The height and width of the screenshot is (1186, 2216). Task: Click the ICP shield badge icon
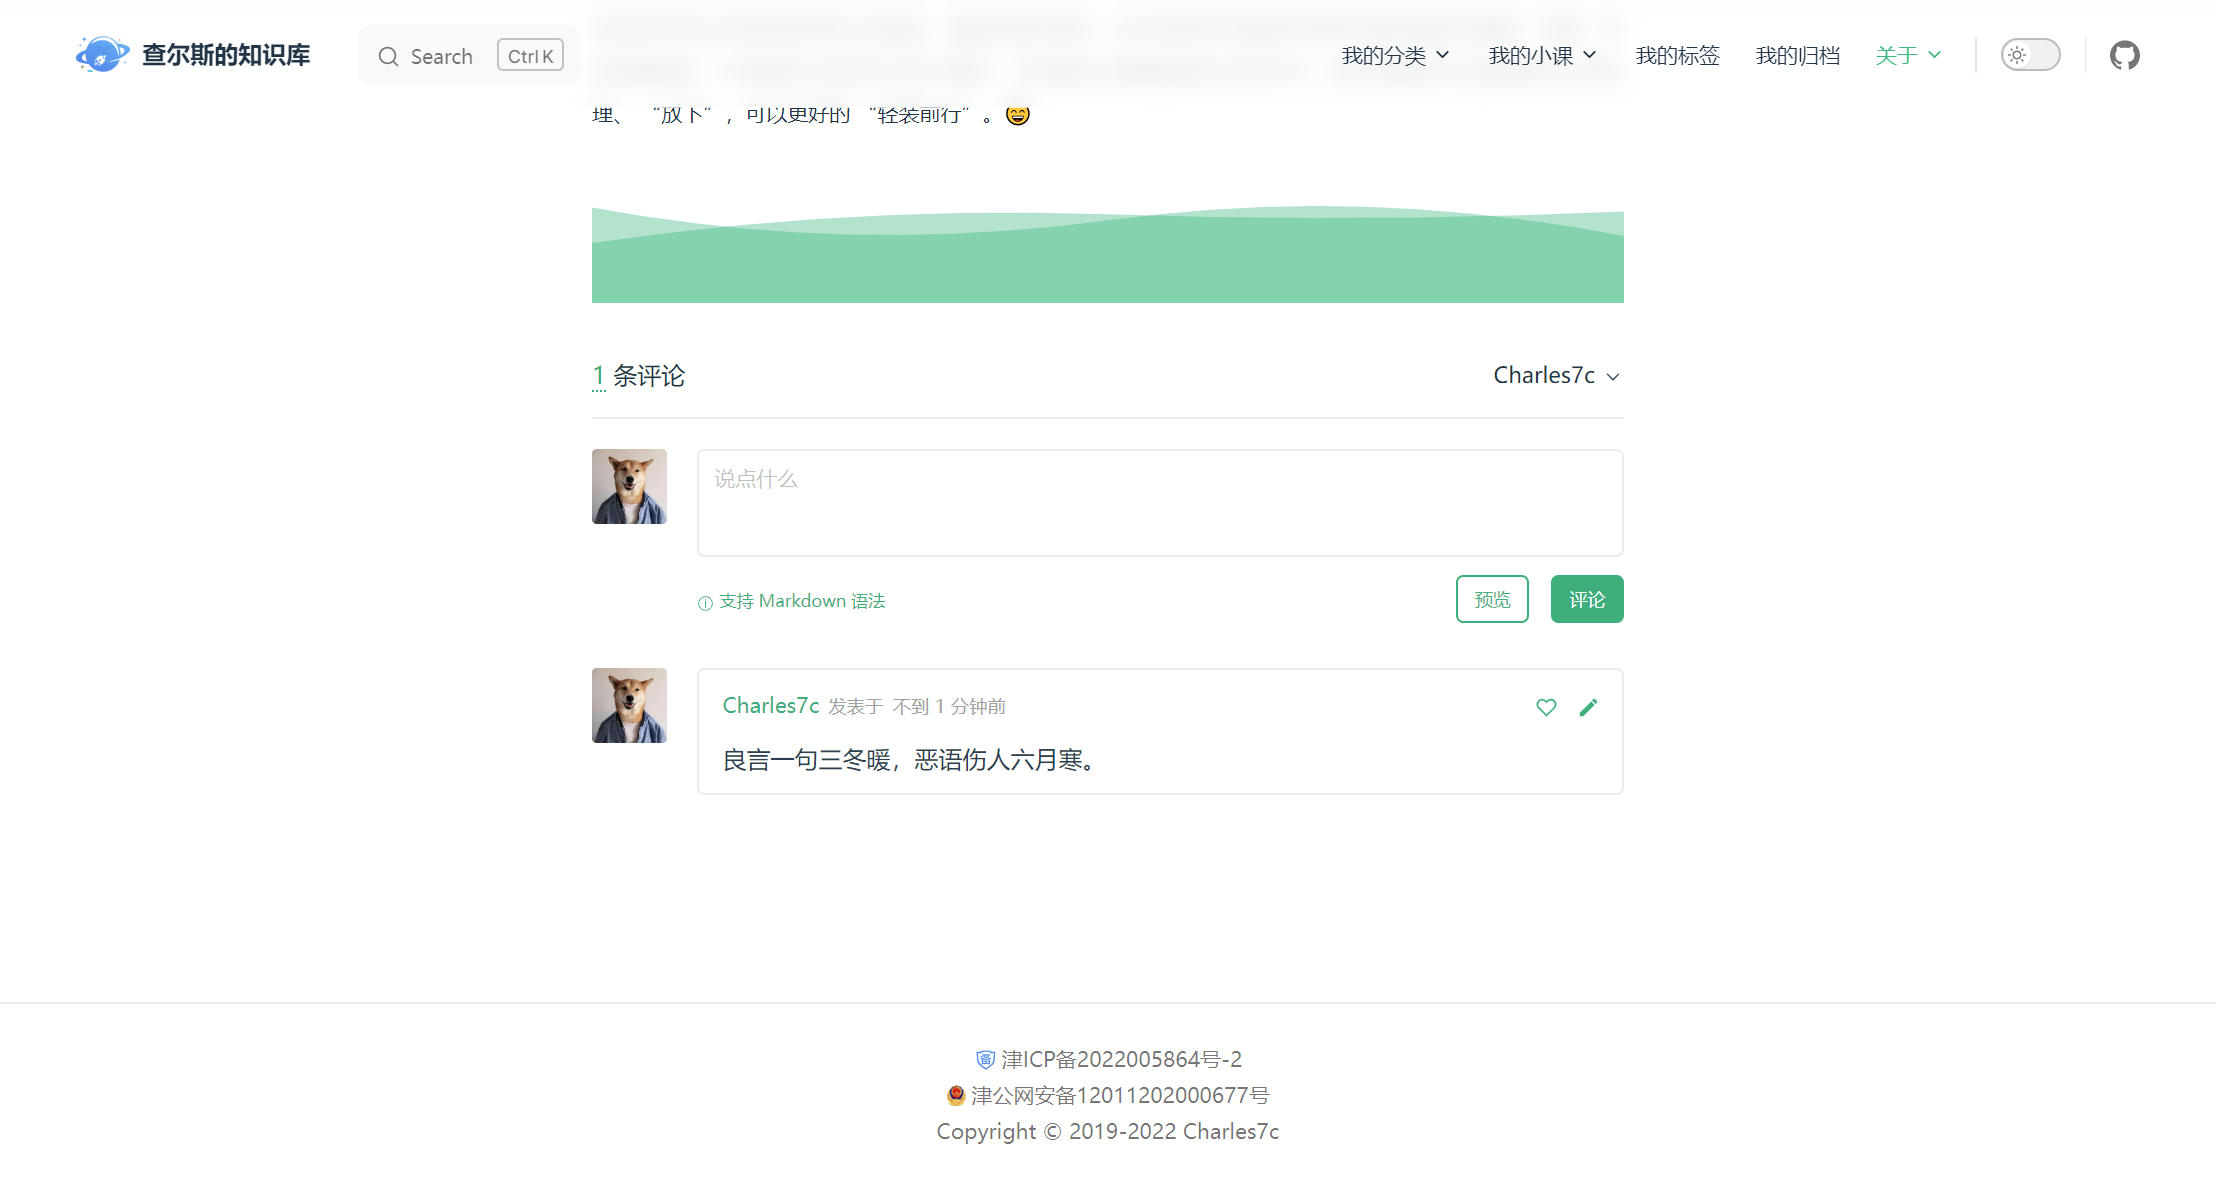click(985, 1060)
